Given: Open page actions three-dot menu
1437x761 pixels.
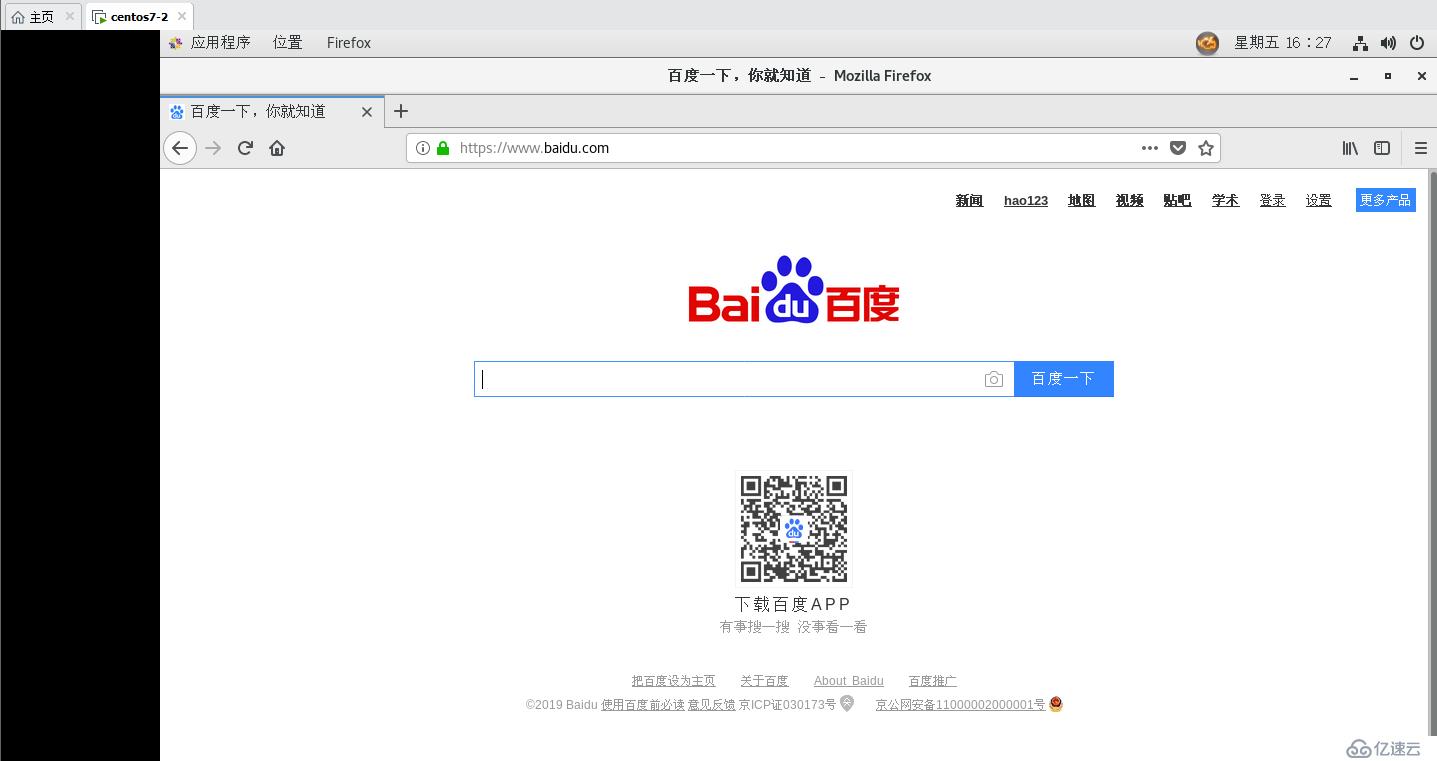Looking at the screenshot, I should point(1150,148).
